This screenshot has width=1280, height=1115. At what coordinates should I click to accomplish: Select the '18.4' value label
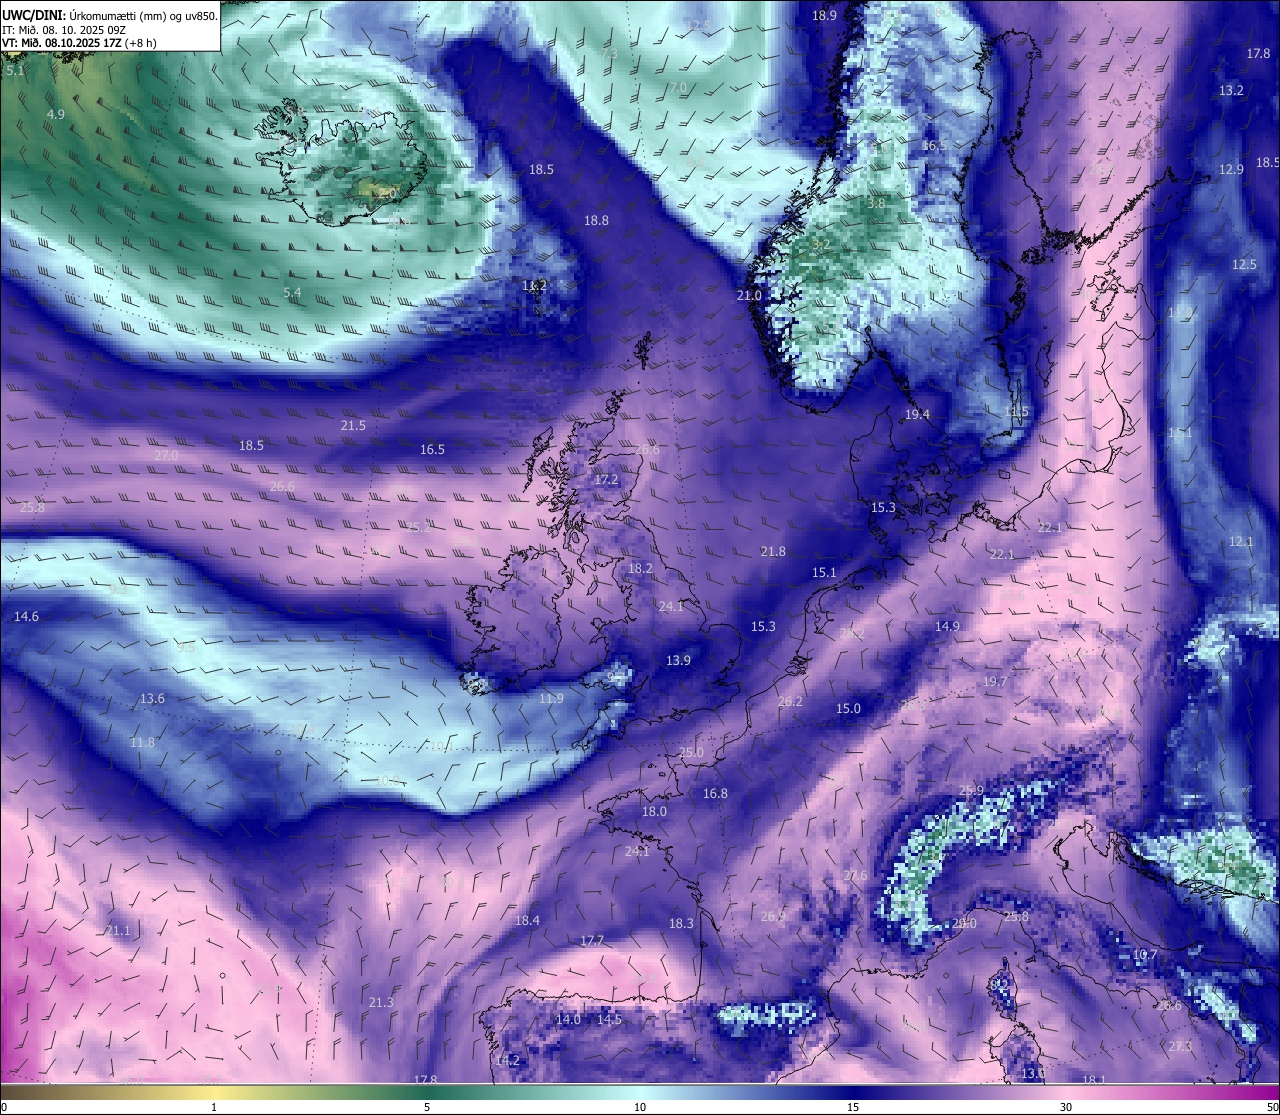527,921
